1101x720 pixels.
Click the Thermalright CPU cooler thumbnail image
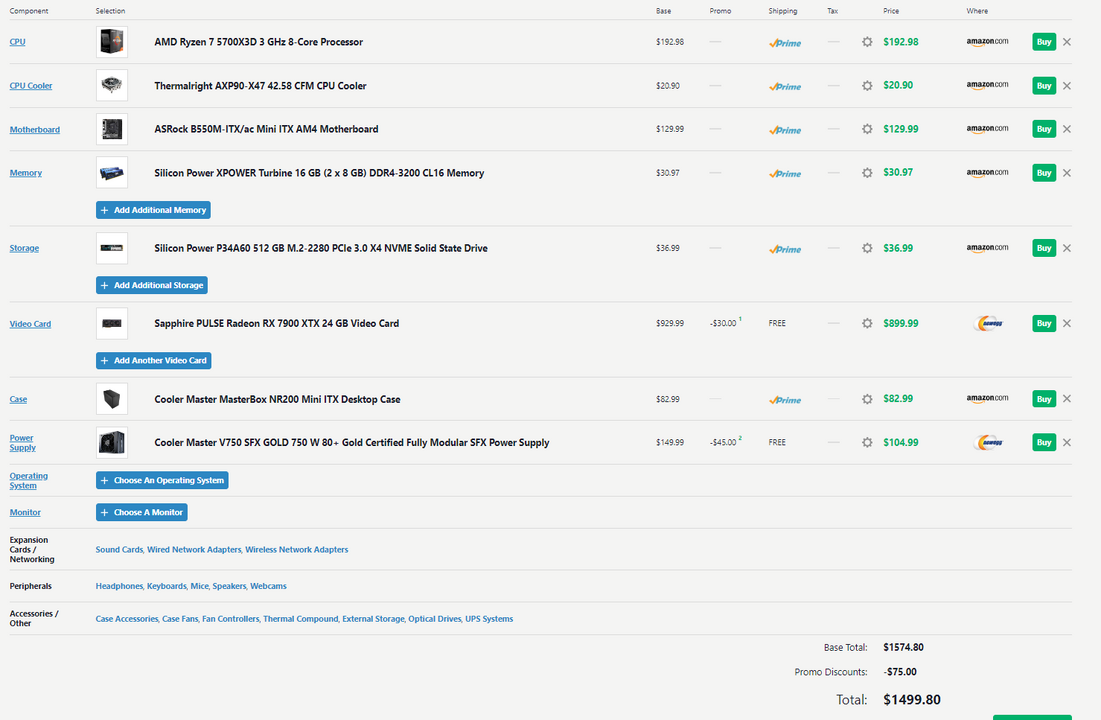point(112,86)
